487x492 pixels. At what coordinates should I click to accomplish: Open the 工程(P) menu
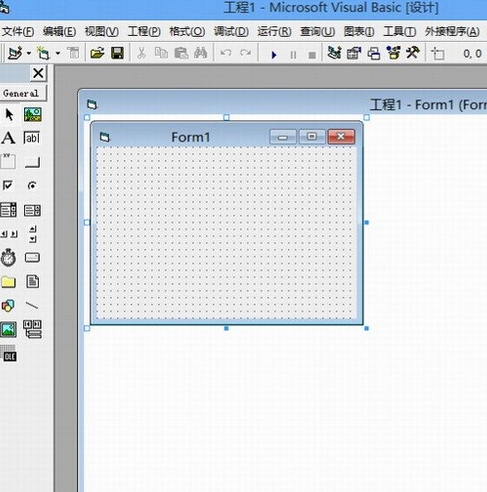pyautogui.click(x=144, y=32)
